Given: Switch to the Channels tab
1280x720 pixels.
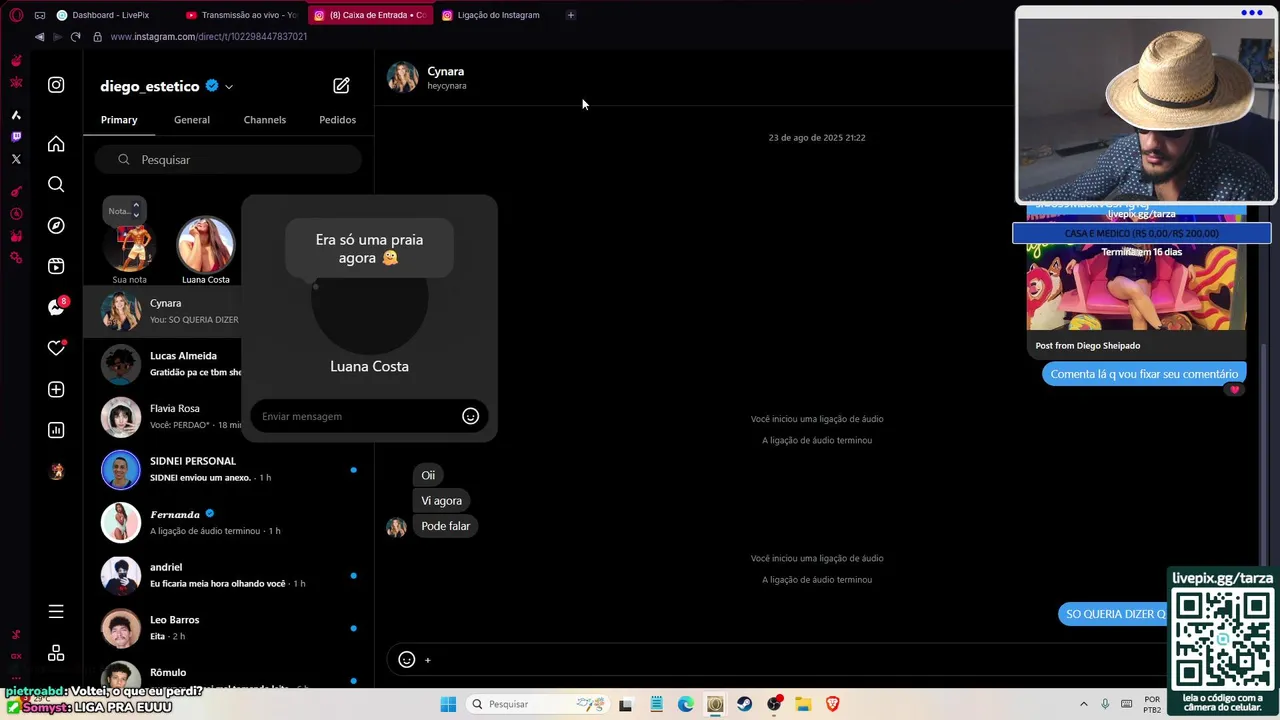Looking at the screenshot, I should 265,120.
